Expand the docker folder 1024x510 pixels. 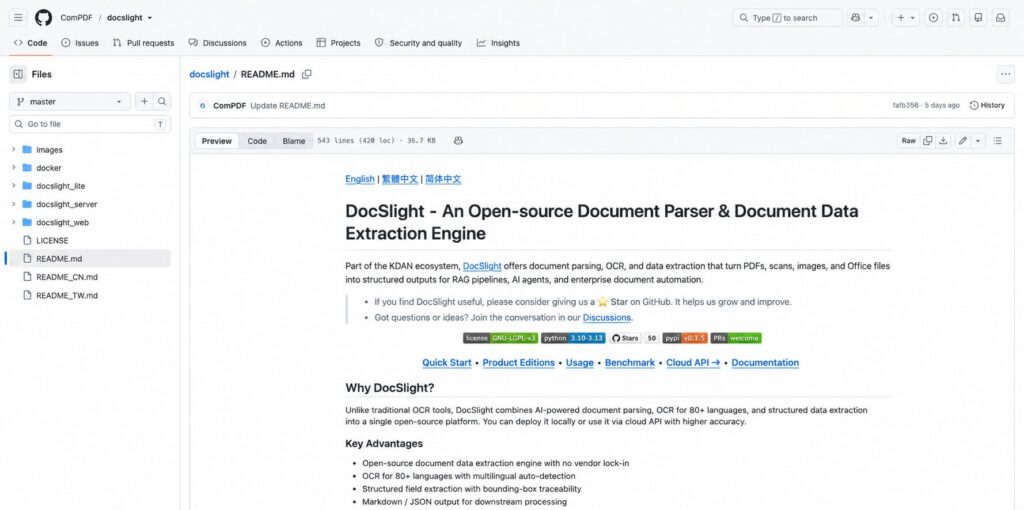13,168
